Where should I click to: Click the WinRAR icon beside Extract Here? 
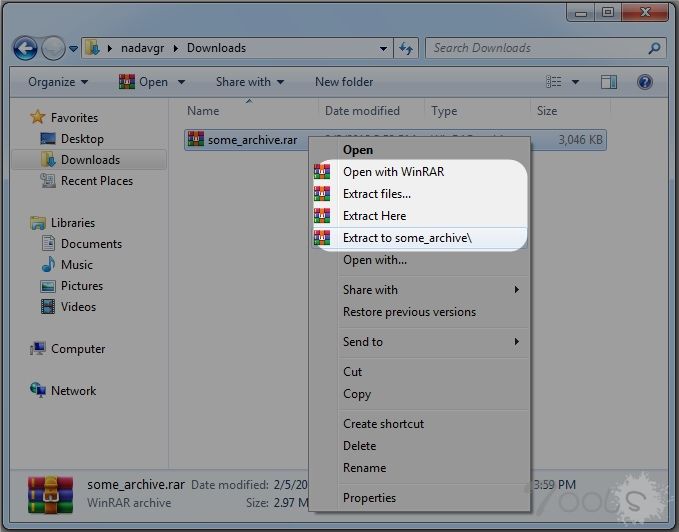tap(322, 216)
